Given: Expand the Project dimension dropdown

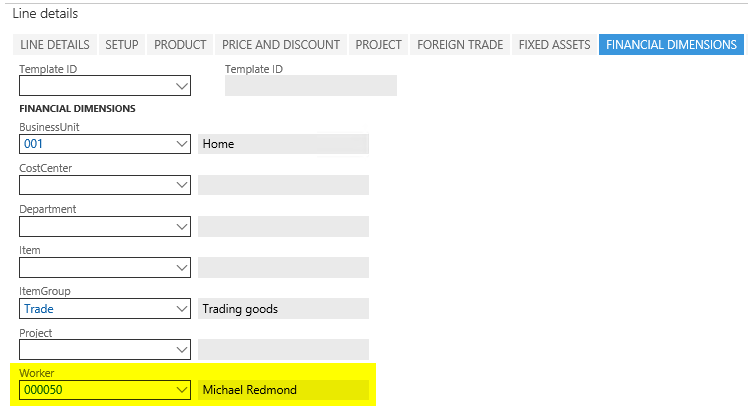Looking at the screenshot, I should (x=181, y=349).
